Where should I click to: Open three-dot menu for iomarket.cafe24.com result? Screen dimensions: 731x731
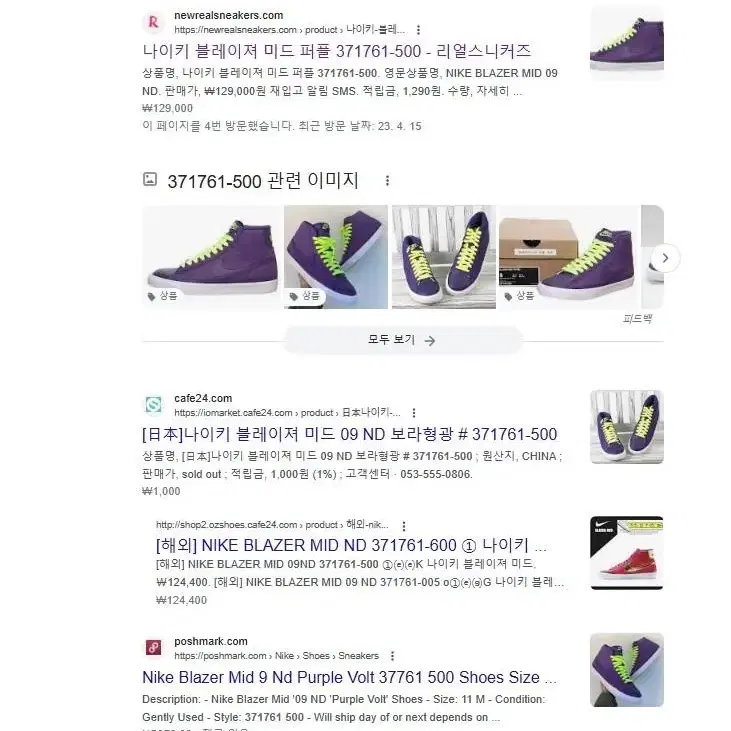pos(414,413)
